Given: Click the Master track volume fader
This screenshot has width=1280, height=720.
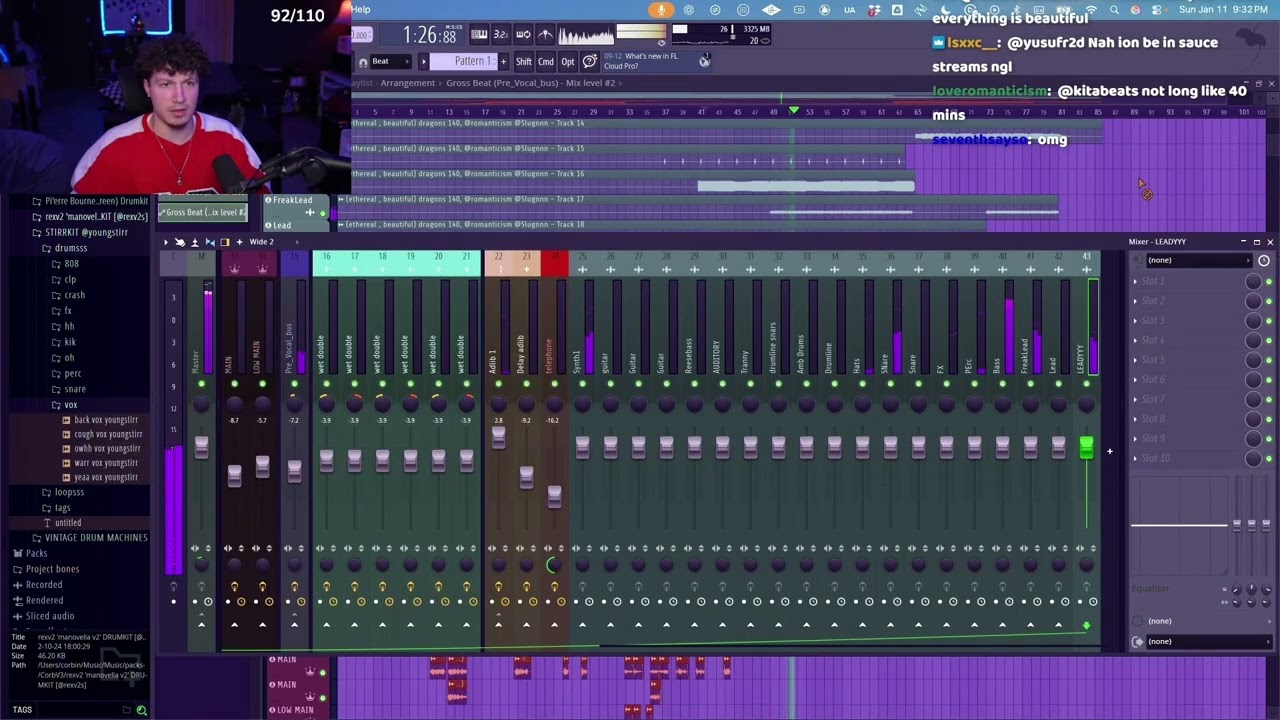Looking at the screenshot, I should tap(201, 447).
